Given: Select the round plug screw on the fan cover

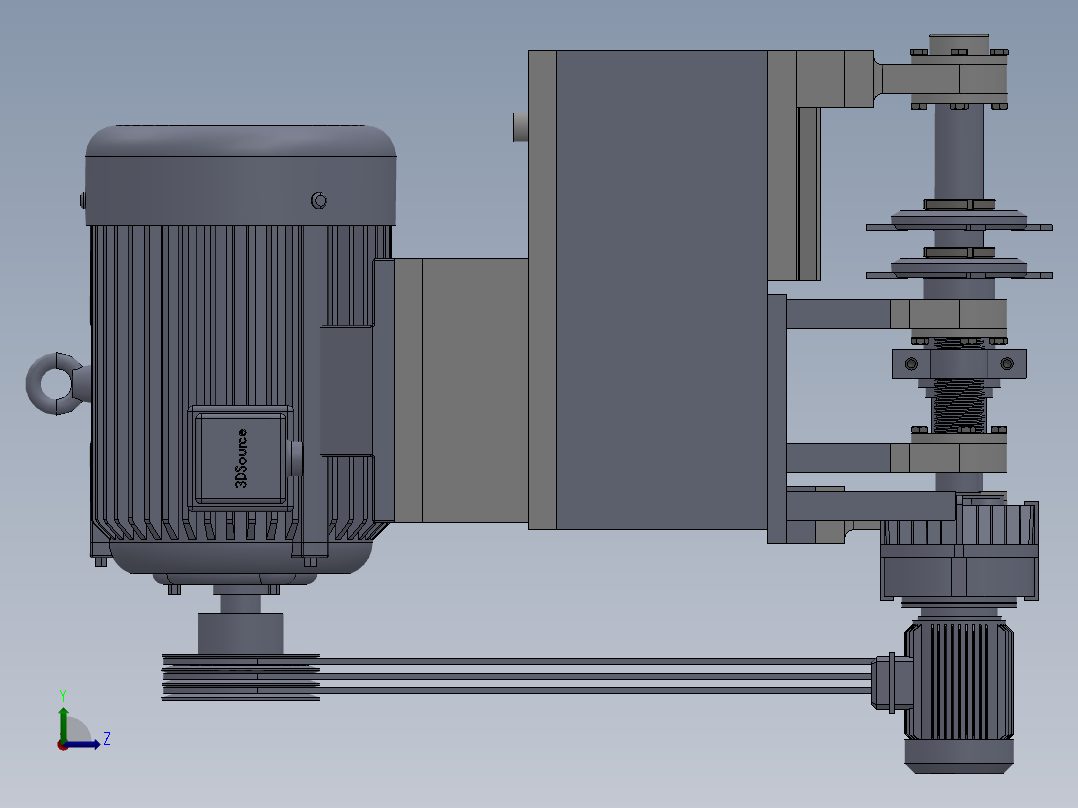Looking at the screenshot, I should (x=318, y=200).
